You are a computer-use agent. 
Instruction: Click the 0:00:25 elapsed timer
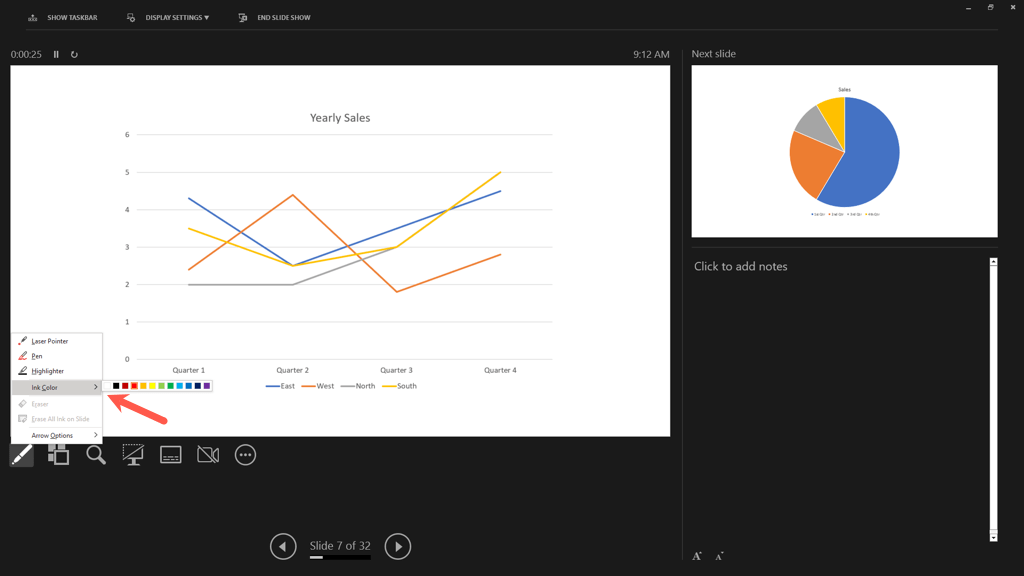click(x=26, y=54)
